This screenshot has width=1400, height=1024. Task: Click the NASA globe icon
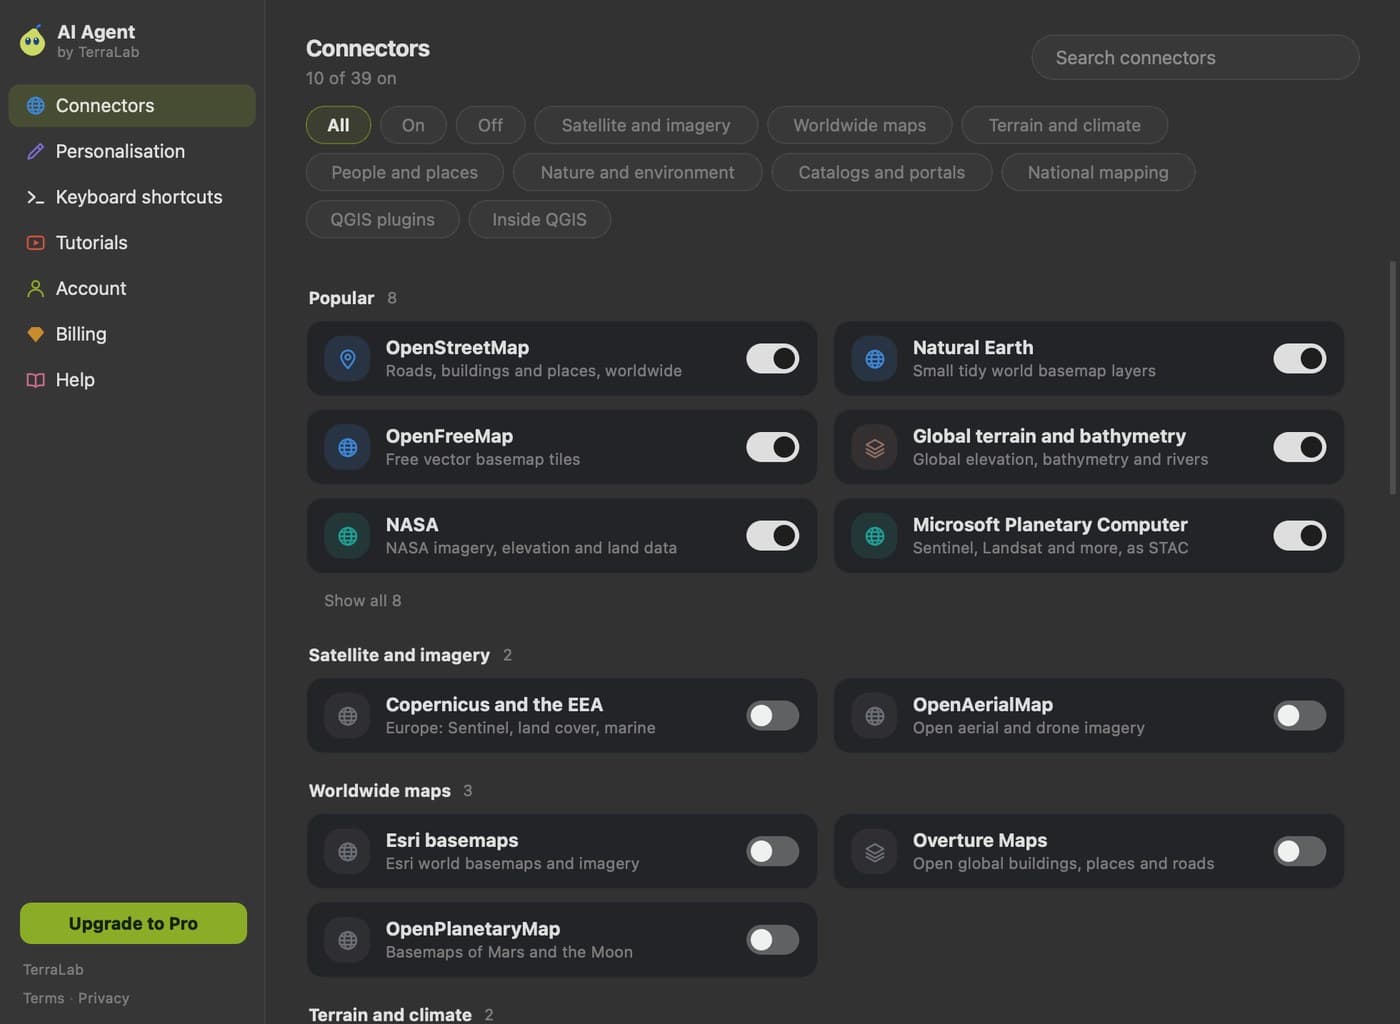[348, 536]
